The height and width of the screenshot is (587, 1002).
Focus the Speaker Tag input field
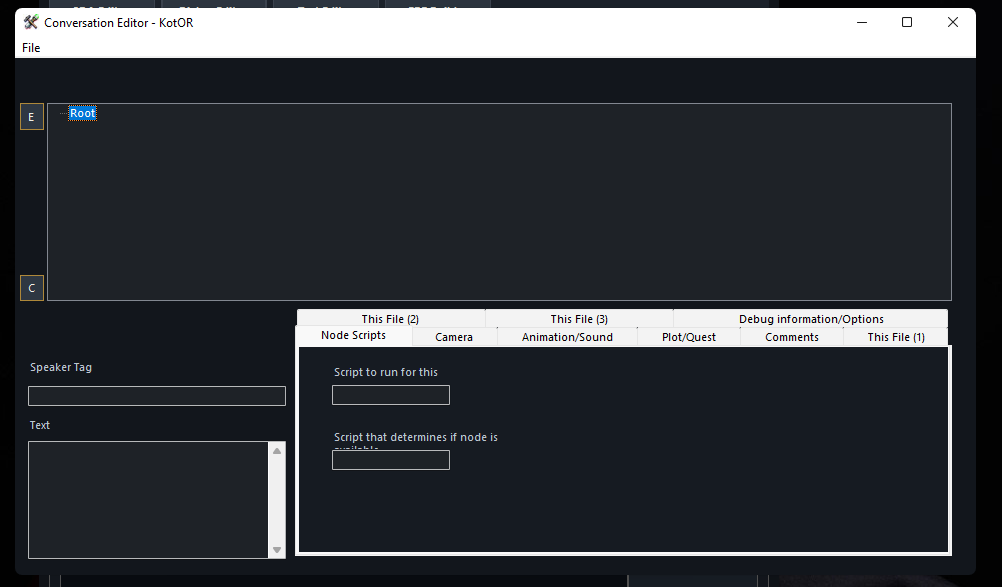(157, 396)
